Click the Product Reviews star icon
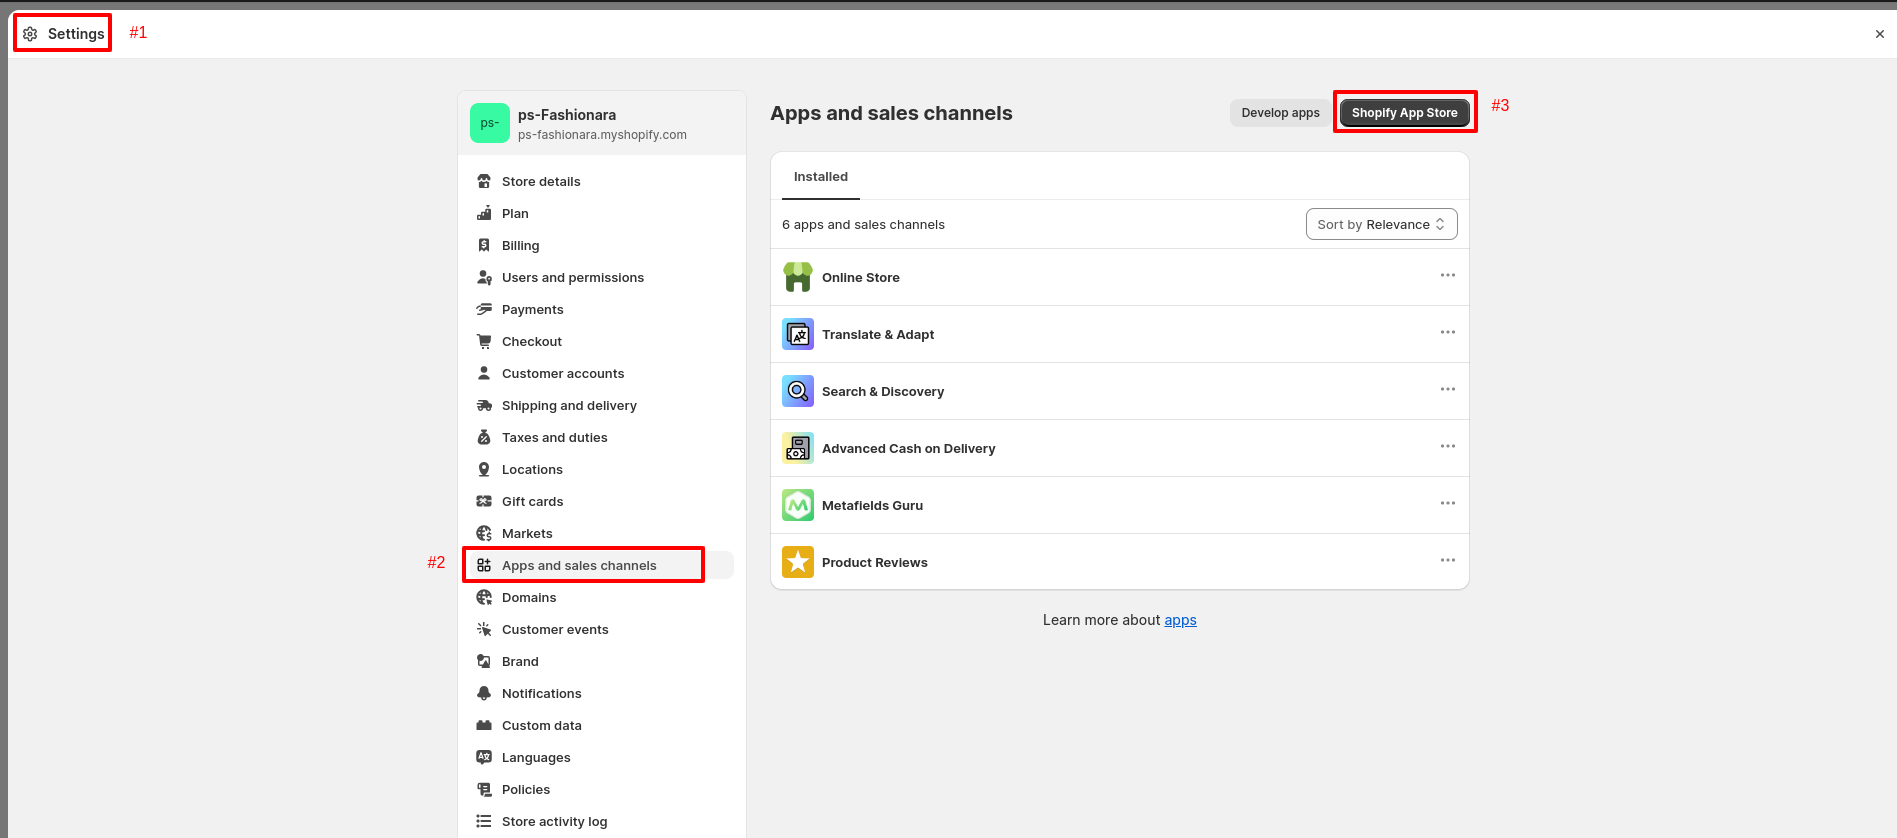 click(x=798, y=562)
